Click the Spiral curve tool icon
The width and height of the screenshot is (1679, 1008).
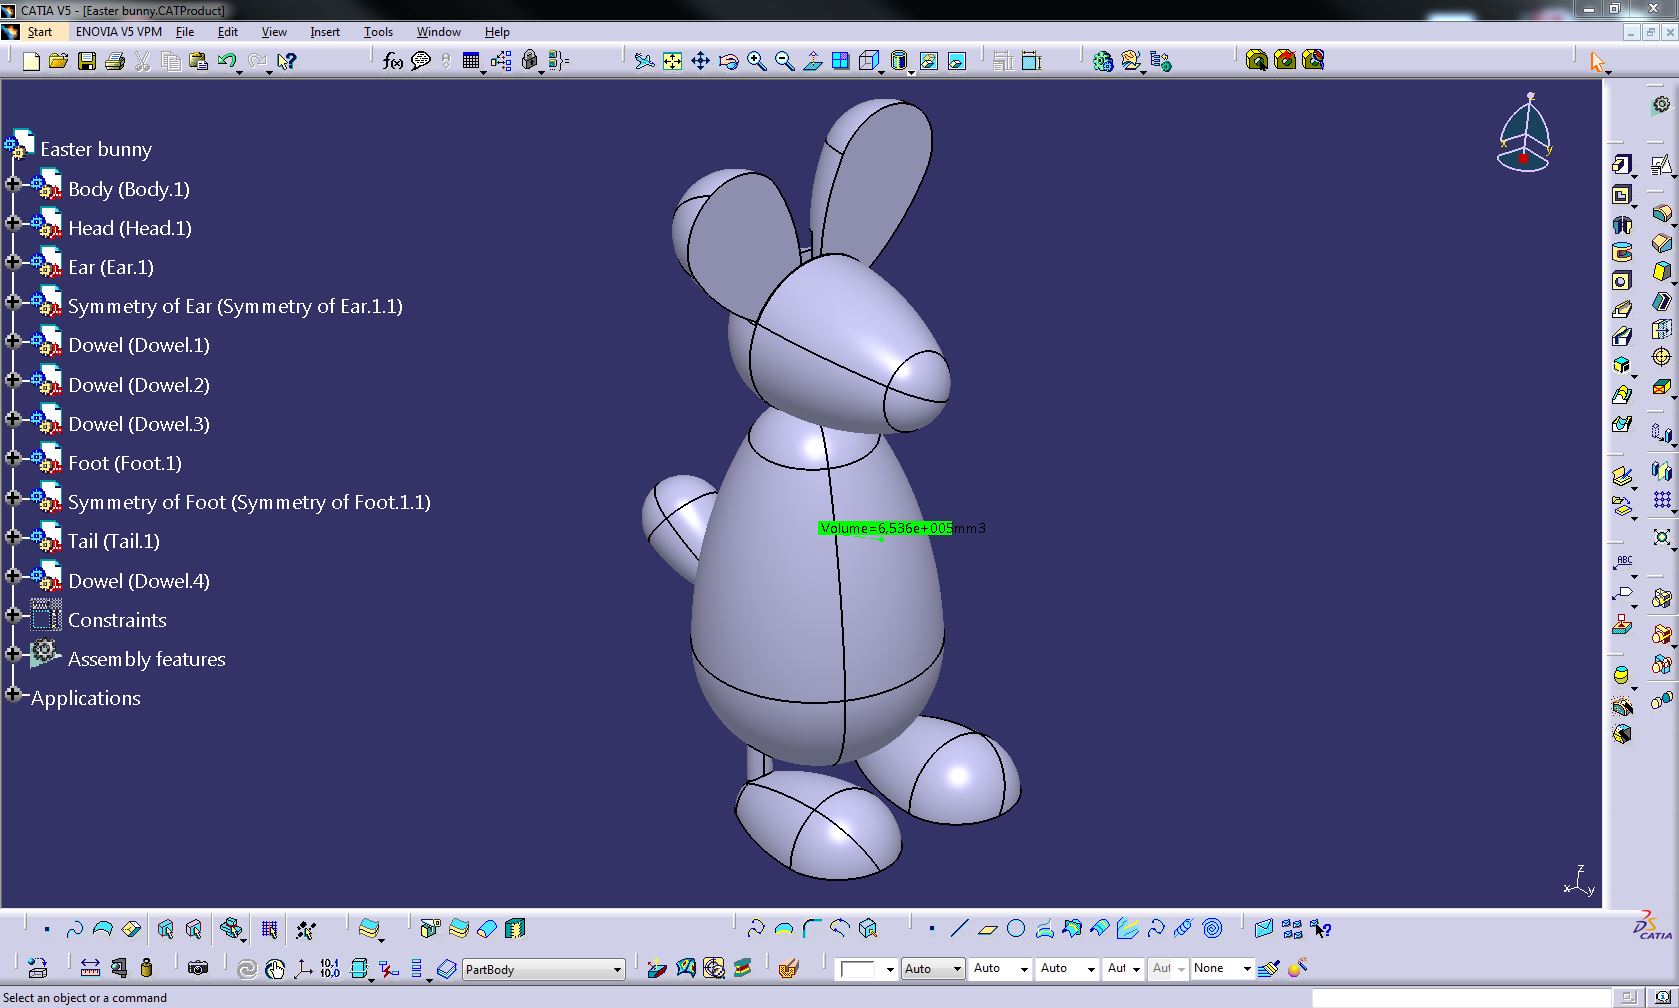tap(1212, 928)
